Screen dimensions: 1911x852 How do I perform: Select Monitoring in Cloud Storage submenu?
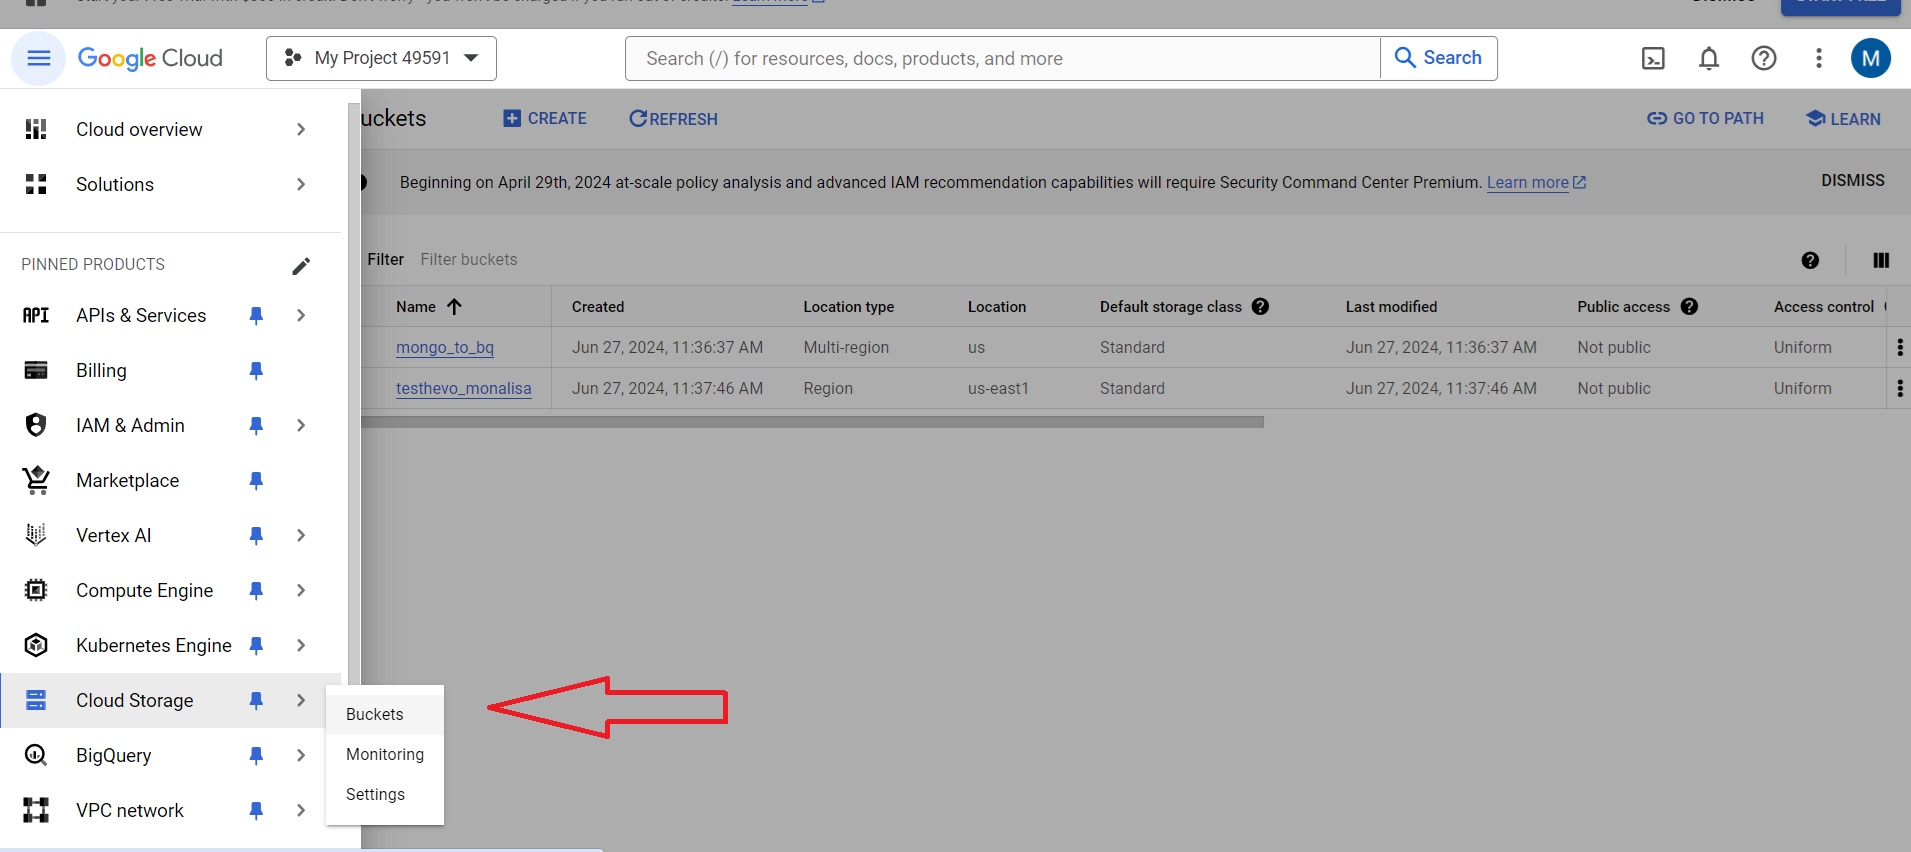coord(385,754)
